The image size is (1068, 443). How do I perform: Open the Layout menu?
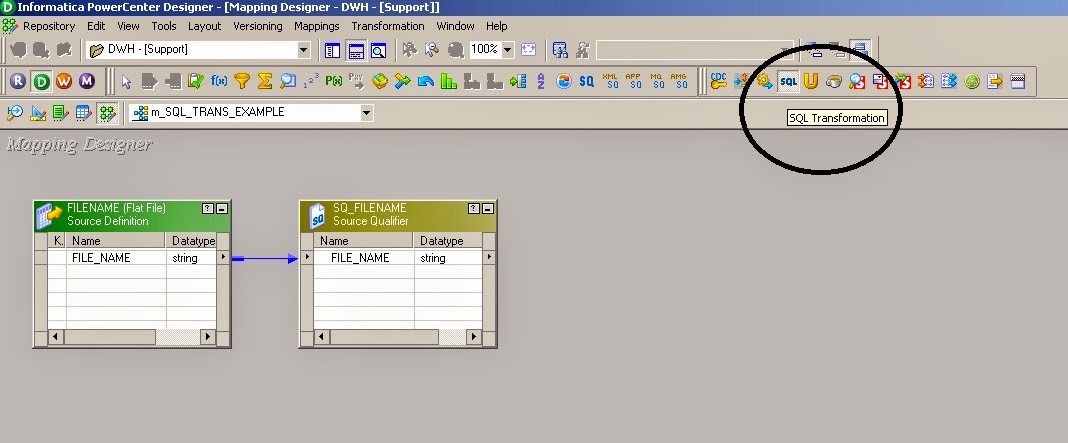[204, 26]
